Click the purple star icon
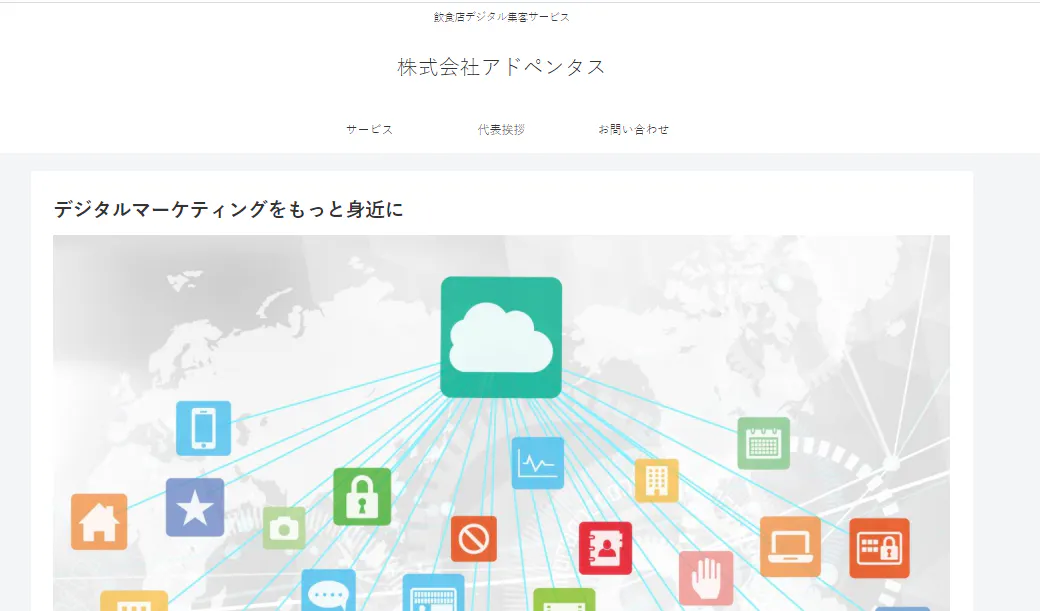 coord(195,507)
